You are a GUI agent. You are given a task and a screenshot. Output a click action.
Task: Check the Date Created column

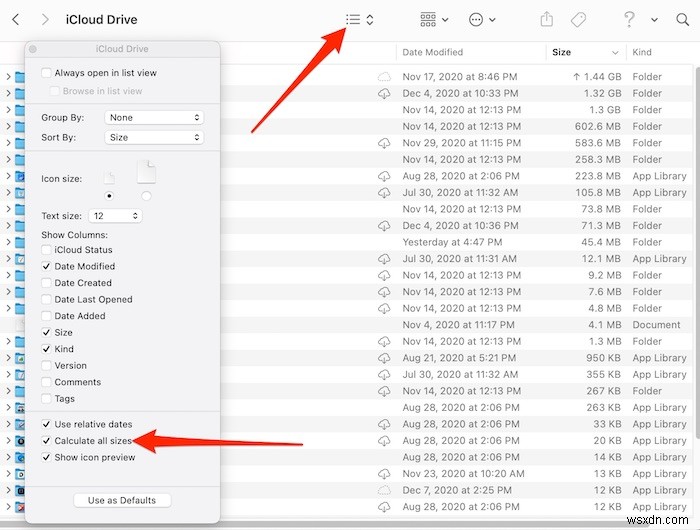pyautogui.click(x=46, y=283)
